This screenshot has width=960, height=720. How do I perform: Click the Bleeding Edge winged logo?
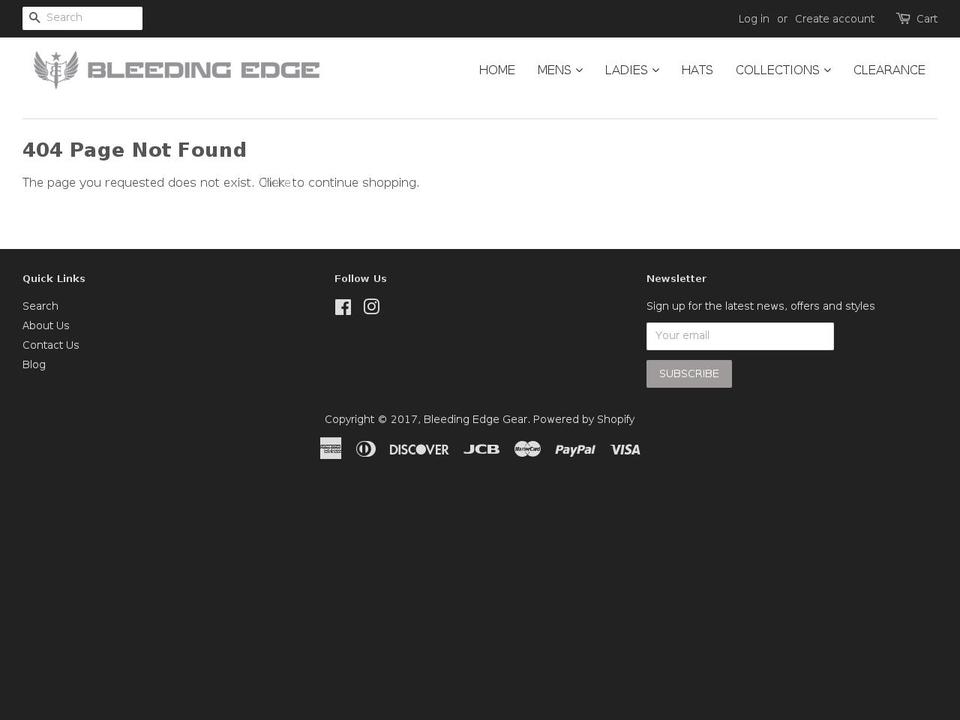tap(176, 70)
